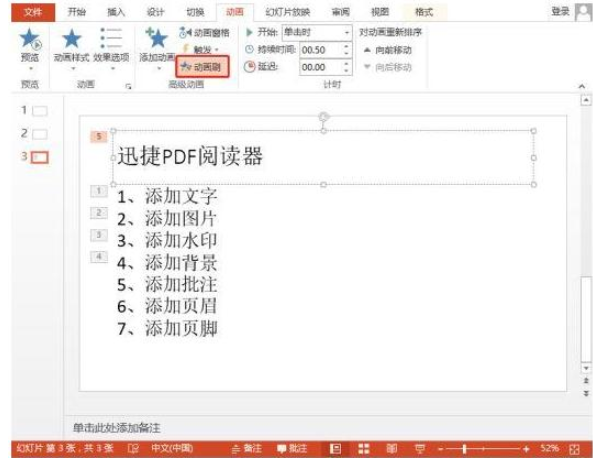
Task: Select slide 3 thumbnail
Action: pos(40,157)
